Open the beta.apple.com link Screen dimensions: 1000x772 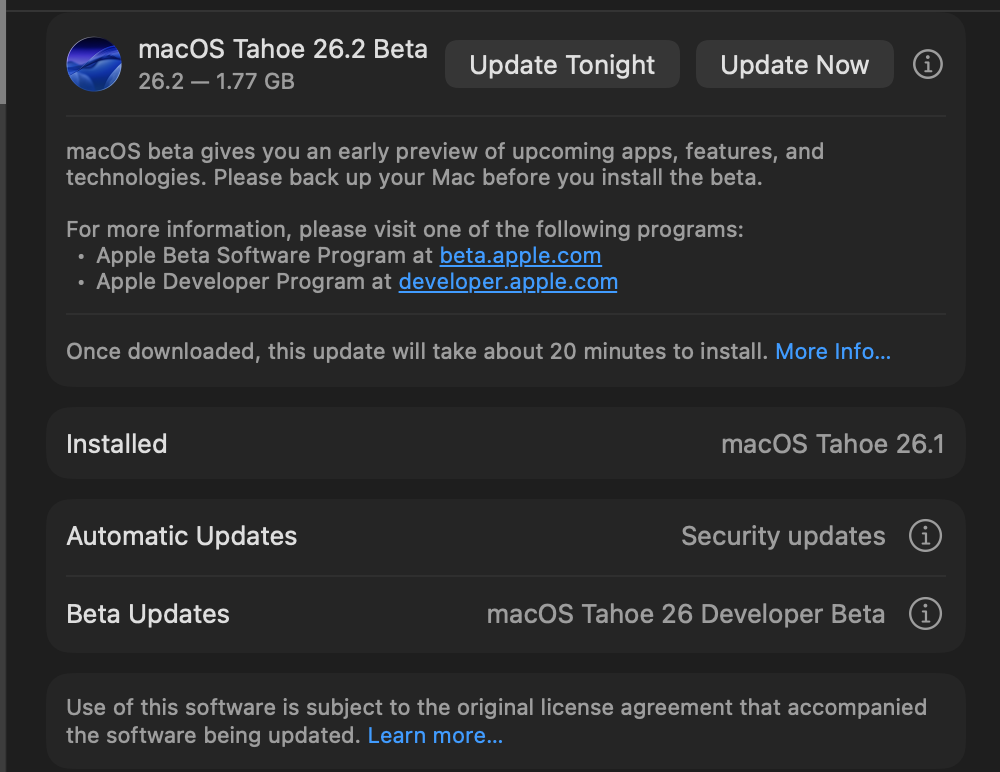(x=520, y=256)
